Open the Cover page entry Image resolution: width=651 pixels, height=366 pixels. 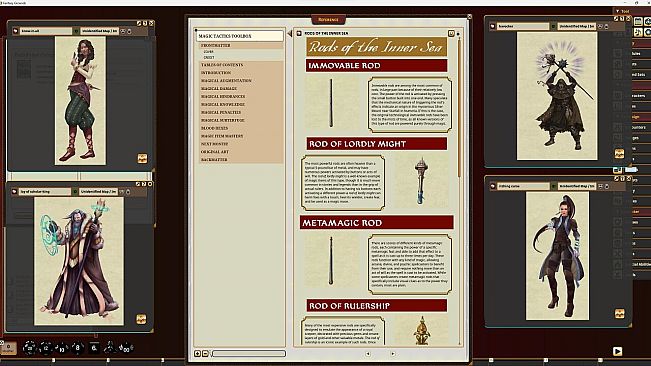208,52
